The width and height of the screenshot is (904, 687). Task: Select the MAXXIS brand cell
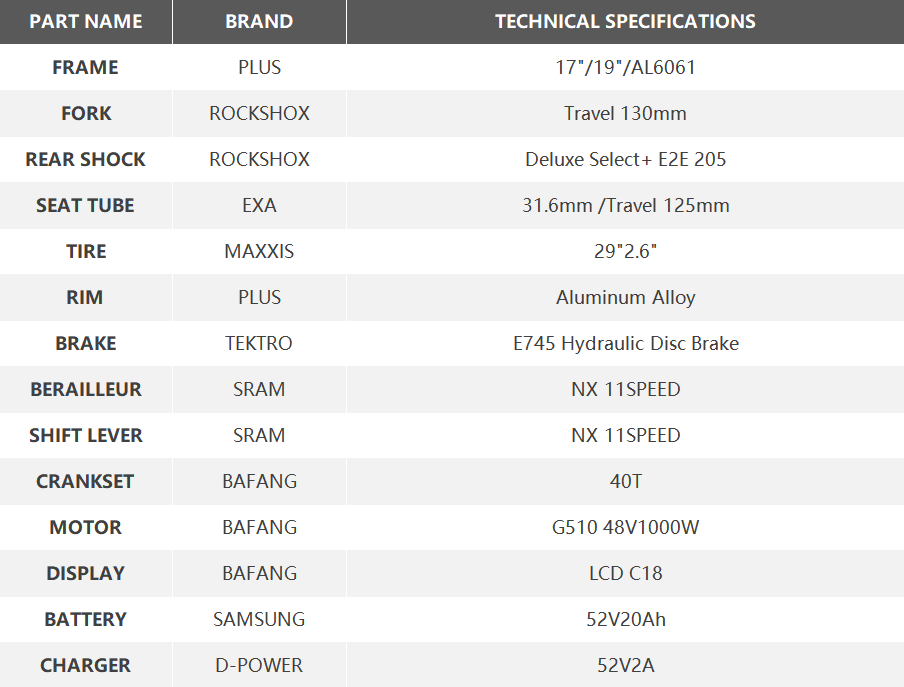(259, 251)
